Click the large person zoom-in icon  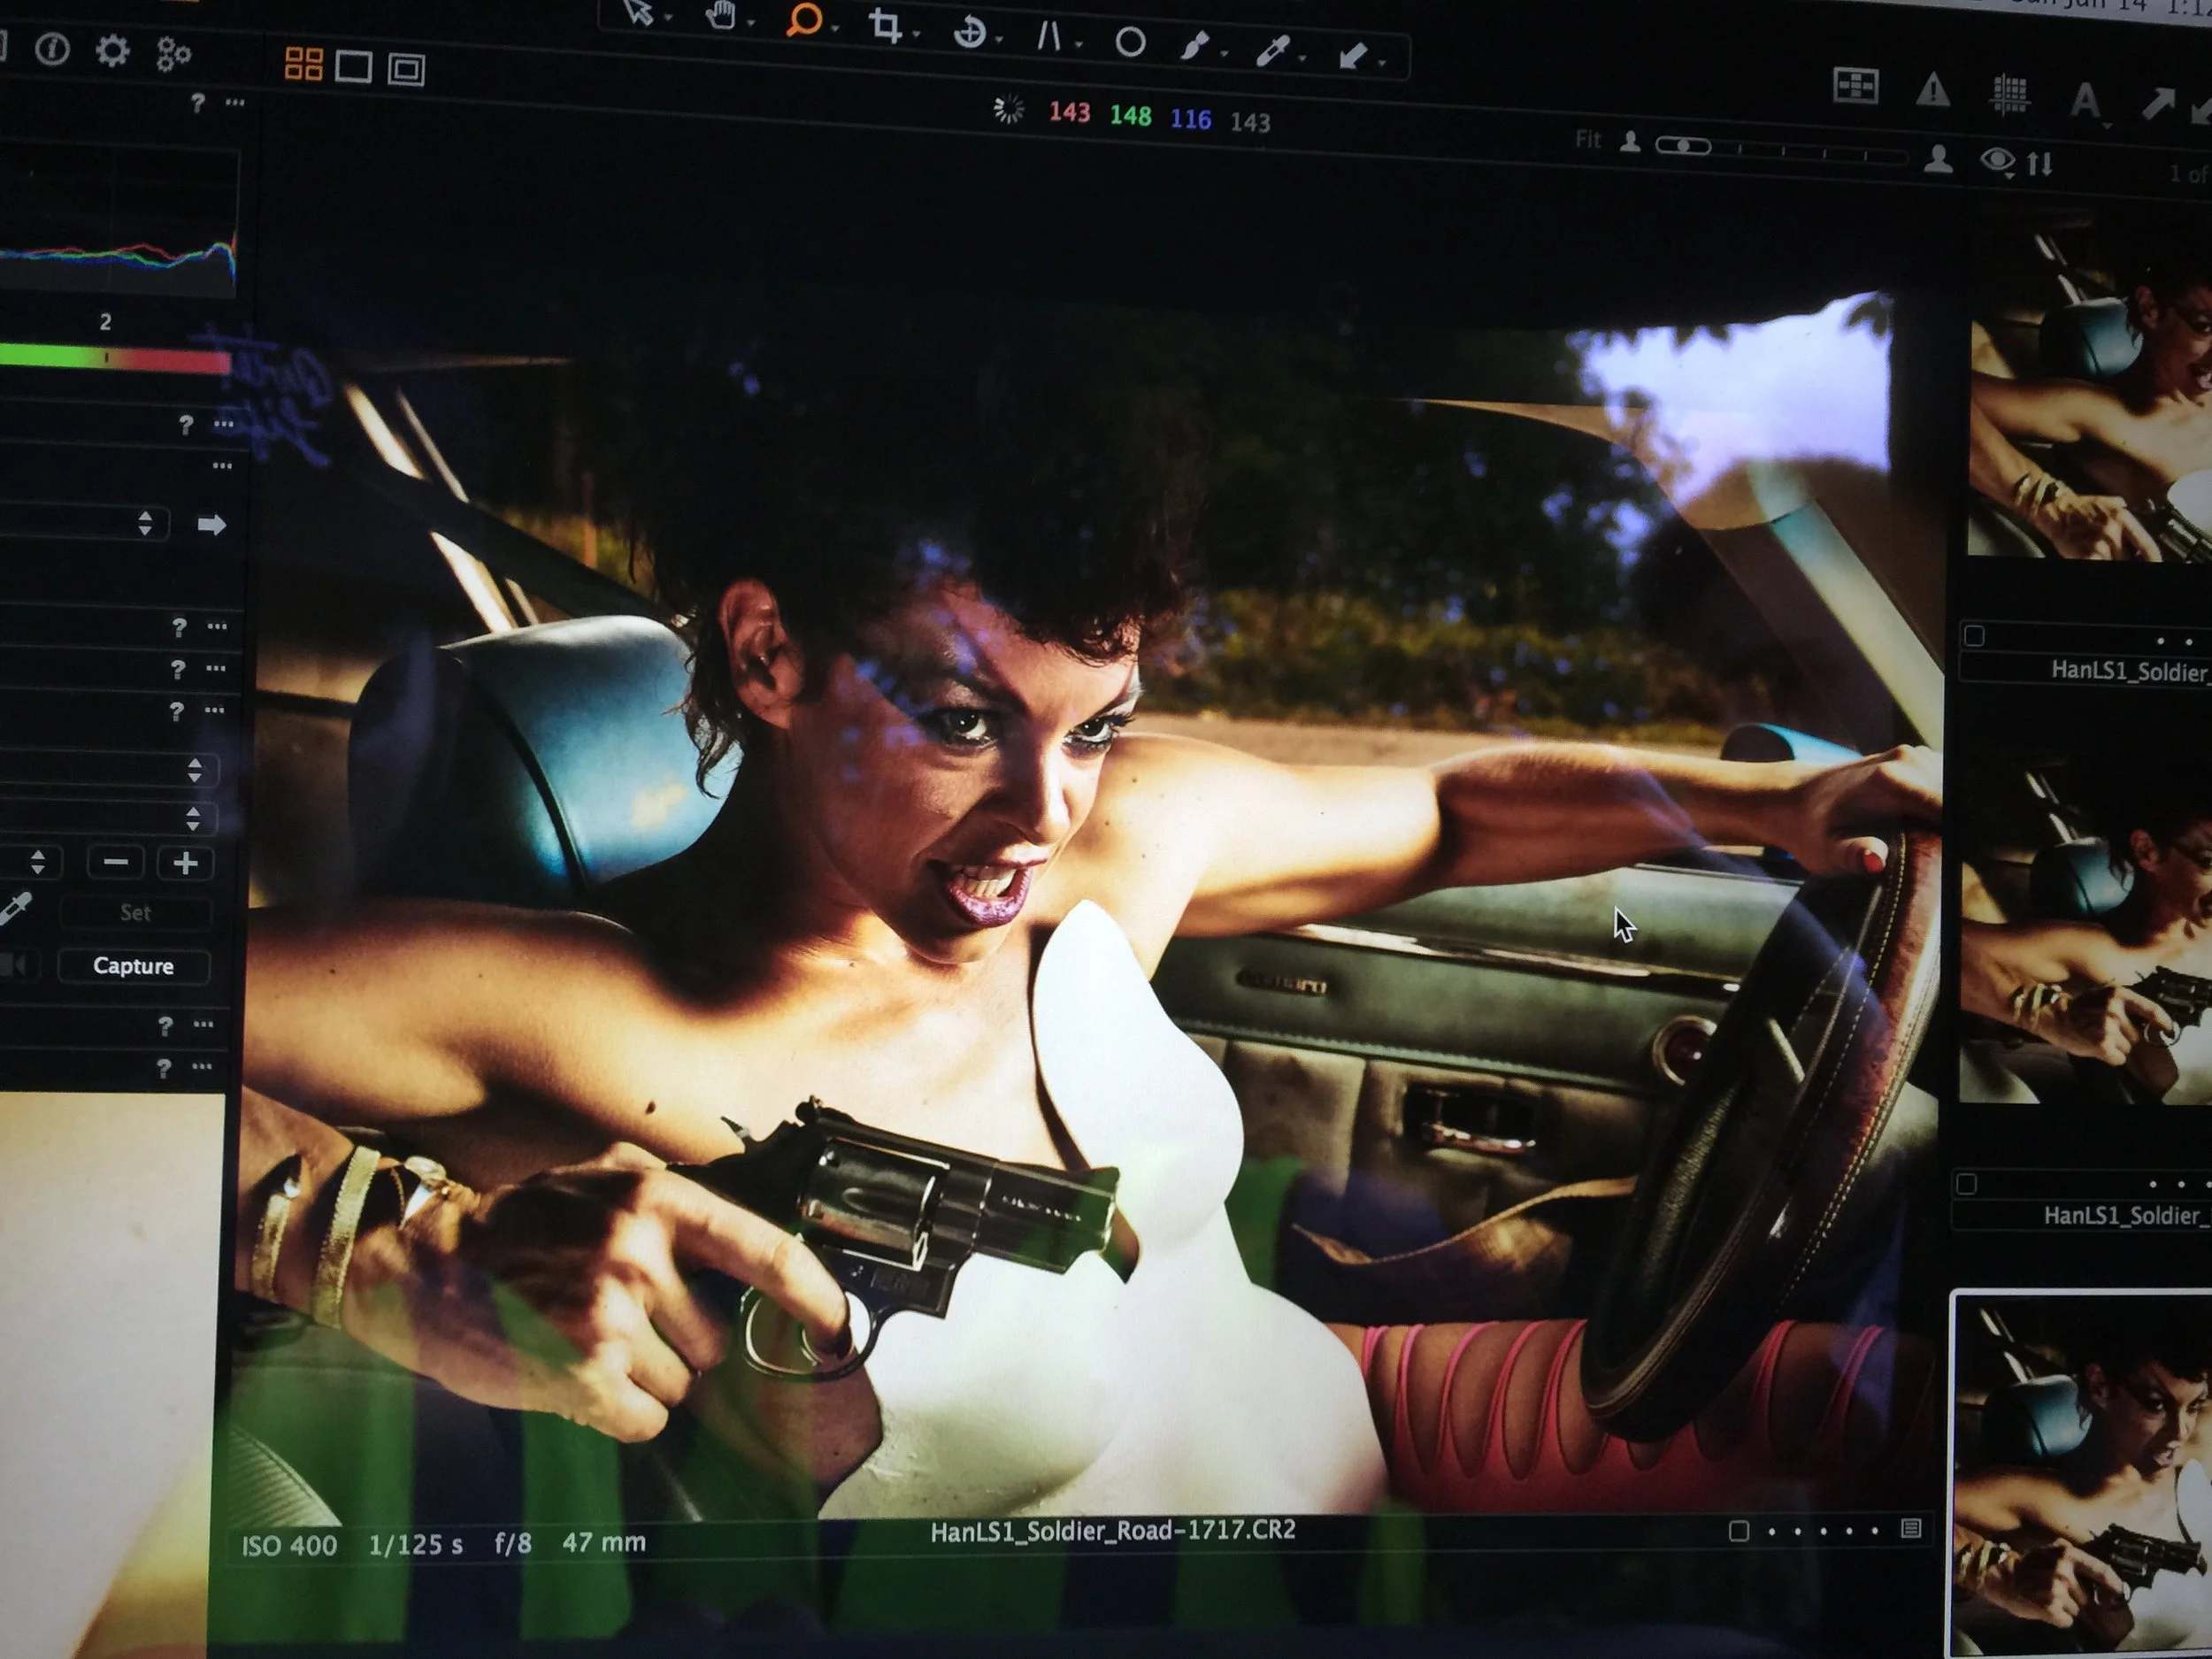[x=1938, y=158]
